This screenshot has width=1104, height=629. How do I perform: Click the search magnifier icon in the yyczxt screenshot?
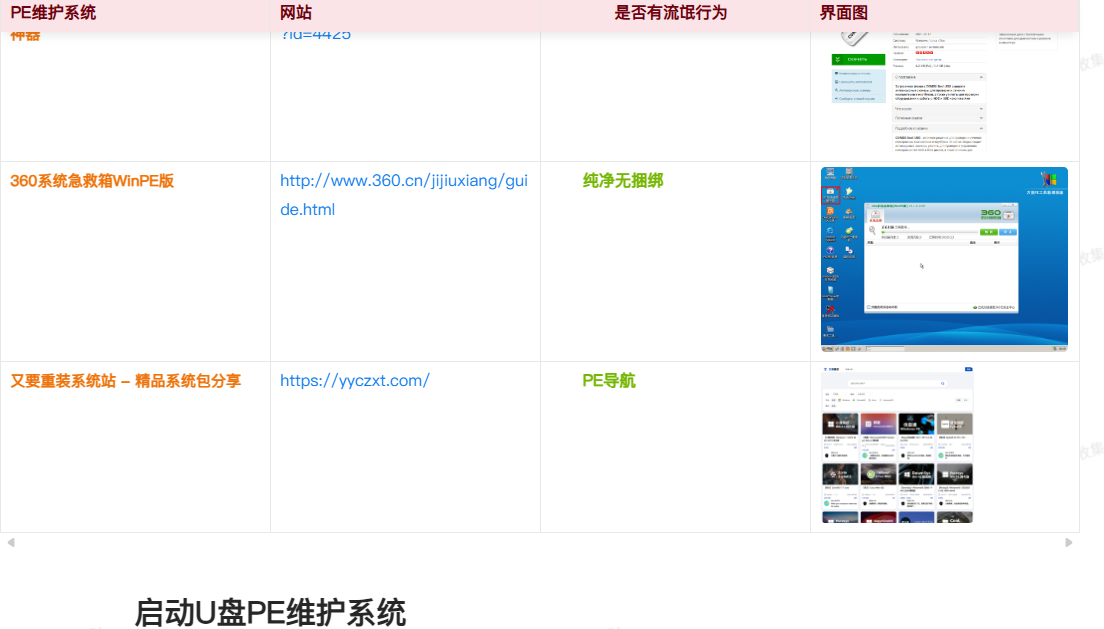(942, 383)
